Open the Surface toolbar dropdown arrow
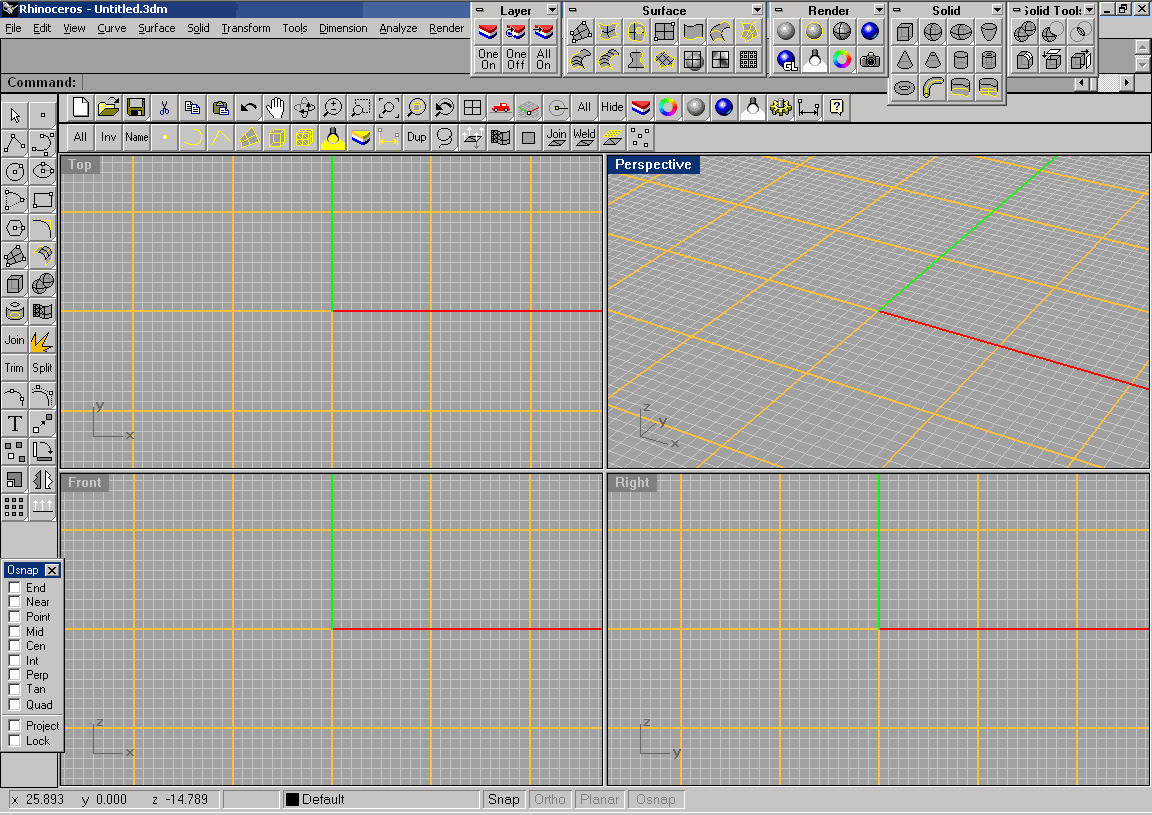 click(757, 10)
